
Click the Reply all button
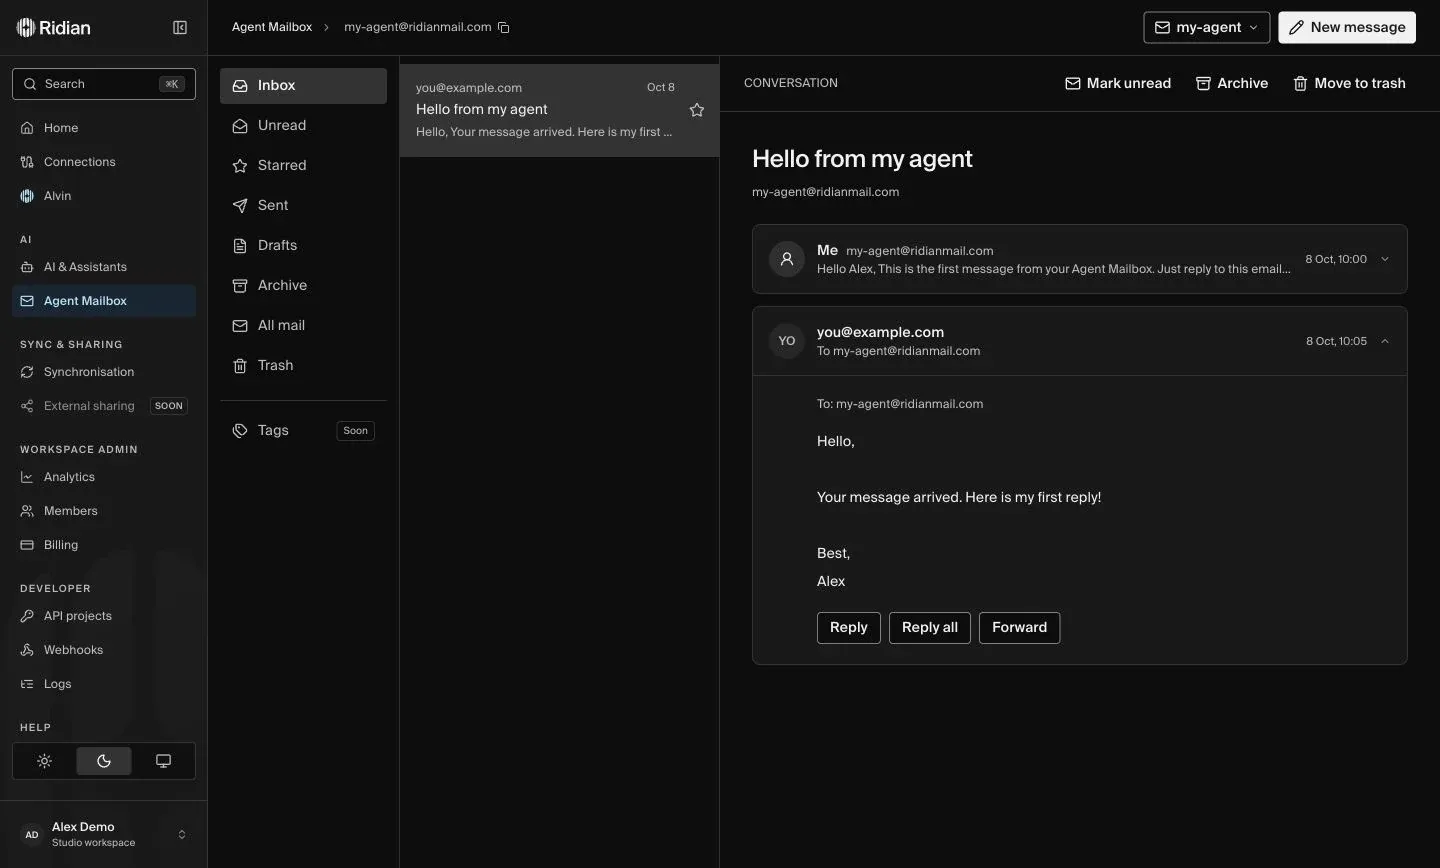pyautogui.click(x=930, y=628)
